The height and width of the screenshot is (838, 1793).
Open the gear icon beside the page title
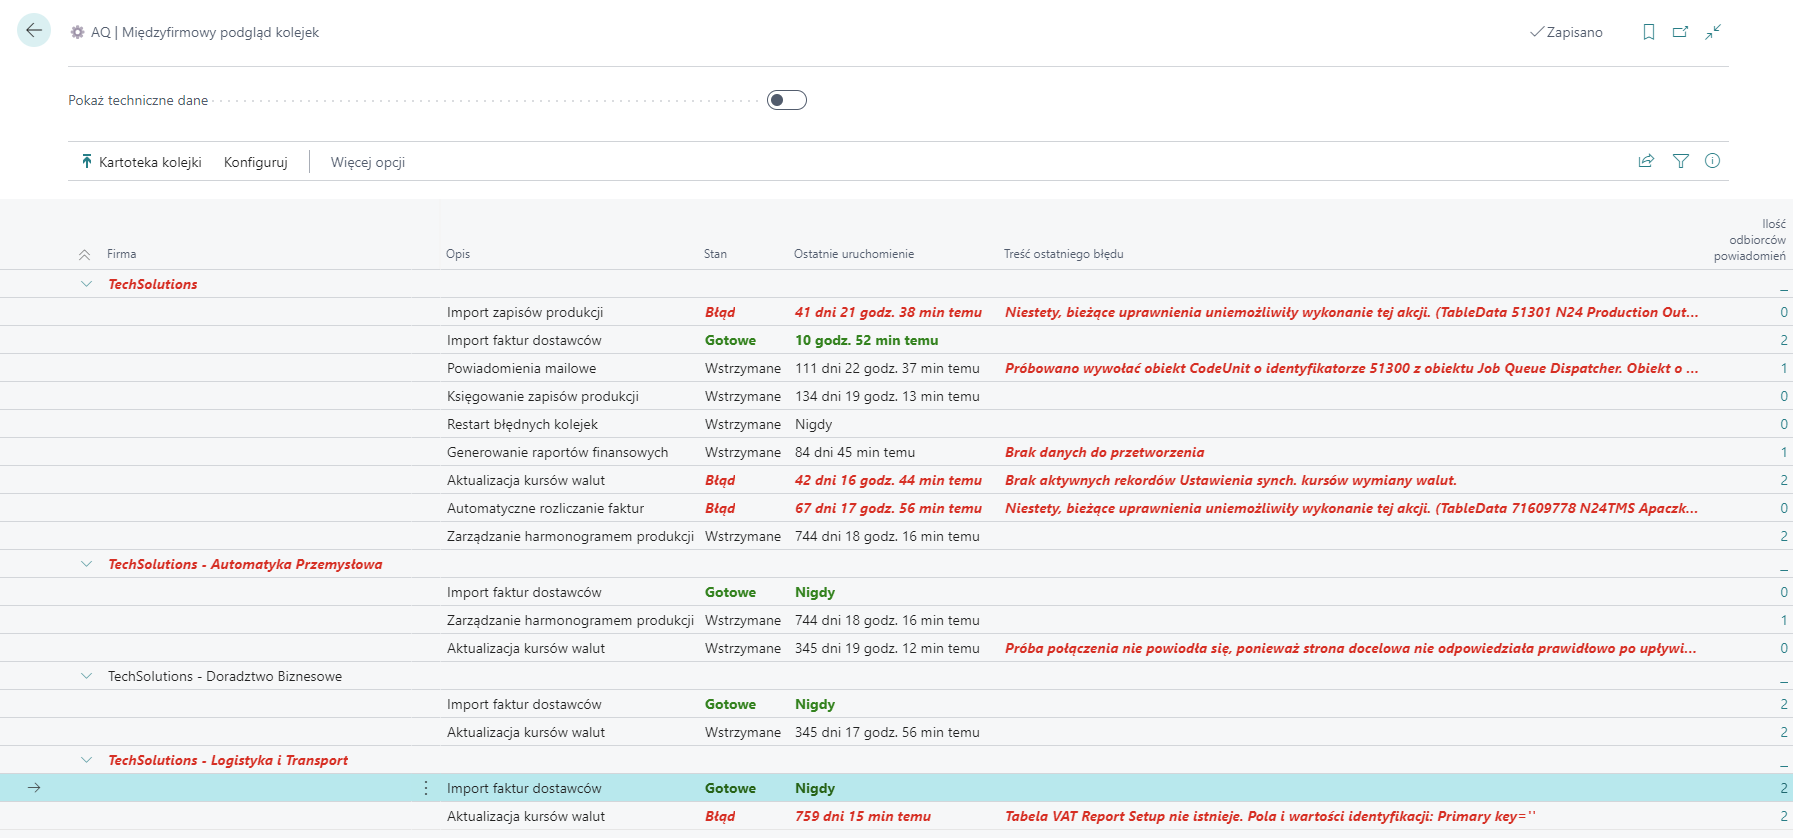(77, 32)
